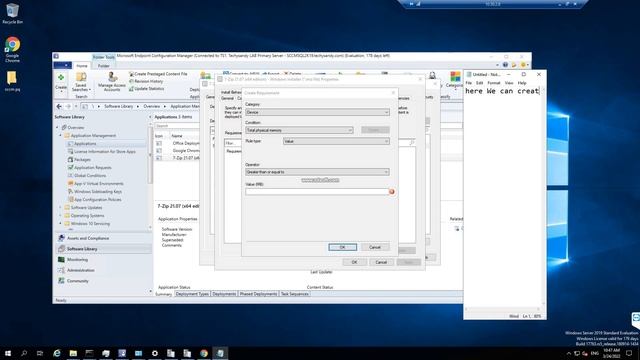This screenshot has height=360, width=640.
Task: Click the applications Search box
Action: click(177, 126)
